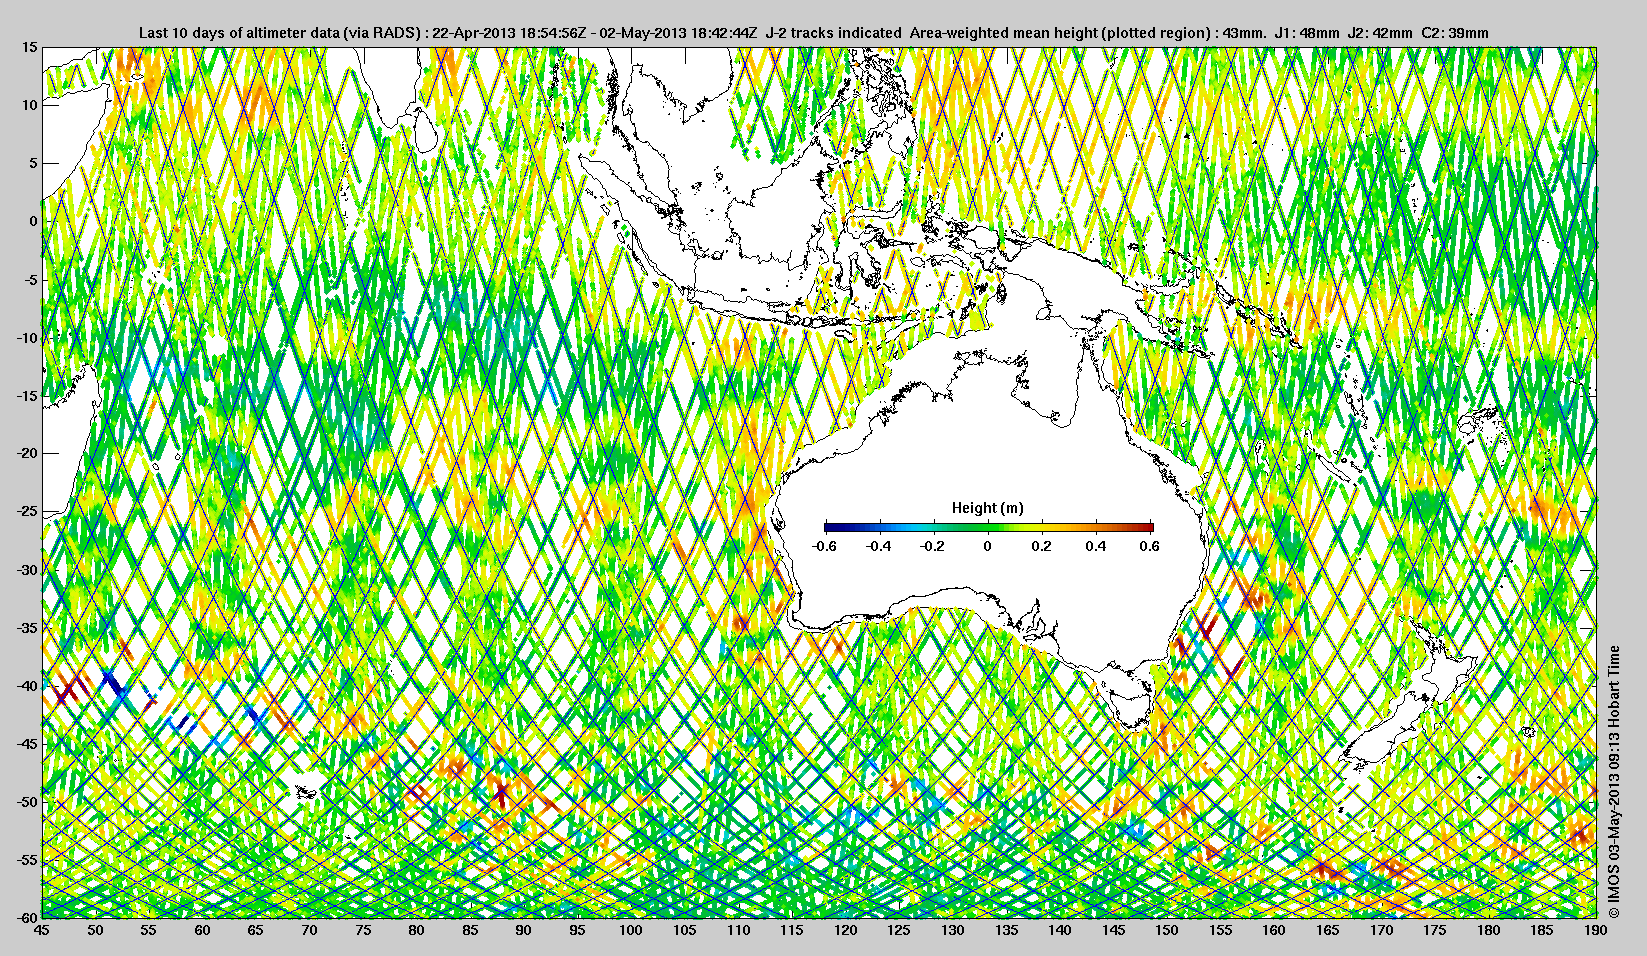Click 'J-2 tracks indicated' in the title
Screen dimensions: 1647x956
833,33
